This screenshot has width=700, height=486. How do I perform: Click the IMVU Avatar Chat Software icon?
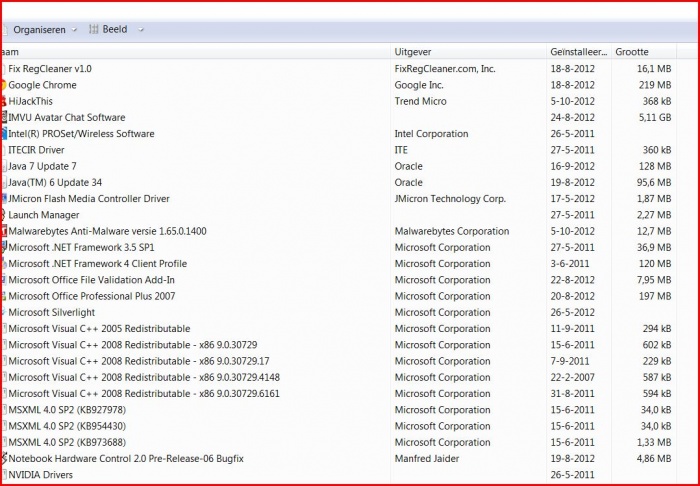4,117
